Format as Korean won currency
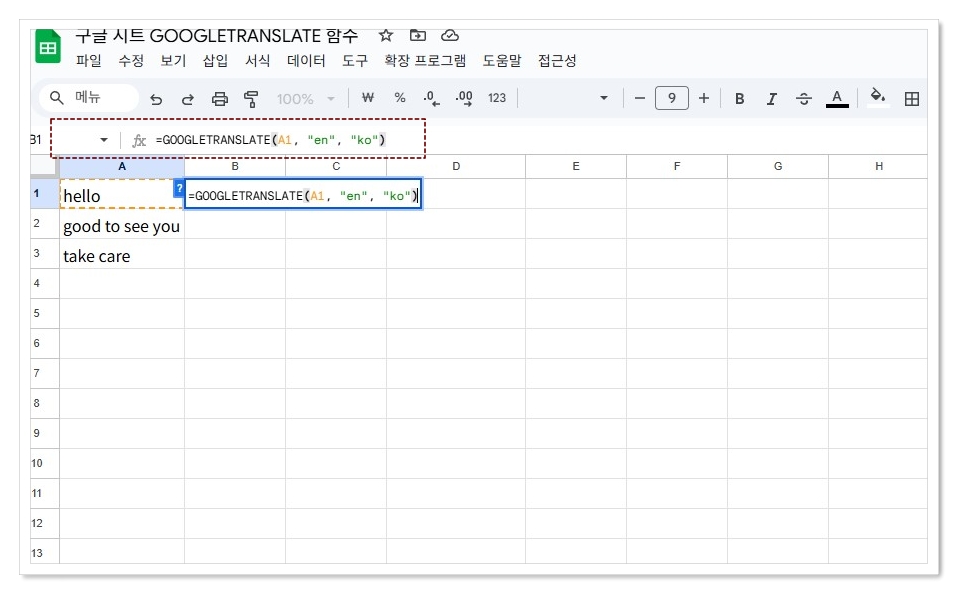This screenshot has width=958, height=594. pyautogui.click(x=368, y=98)
